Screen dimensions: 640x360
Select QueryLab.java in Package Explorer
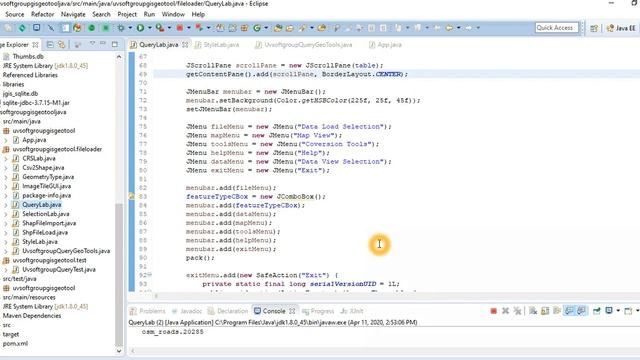pos(42,204)
